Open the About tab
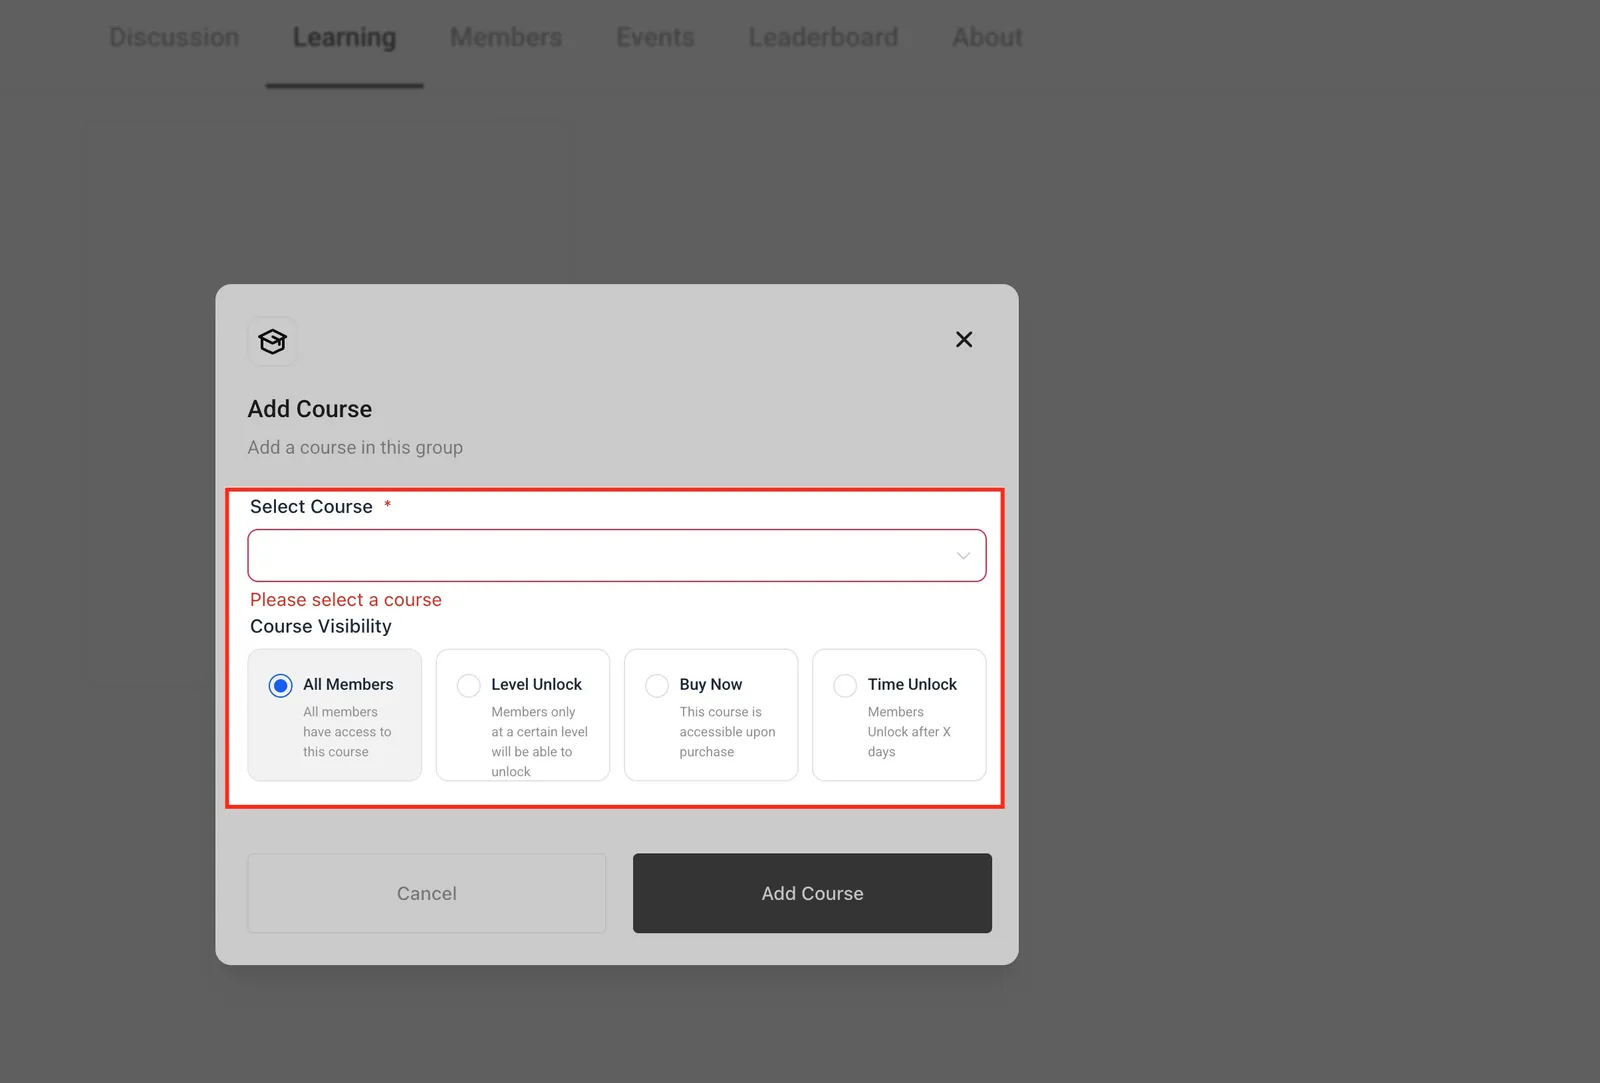 987,37
